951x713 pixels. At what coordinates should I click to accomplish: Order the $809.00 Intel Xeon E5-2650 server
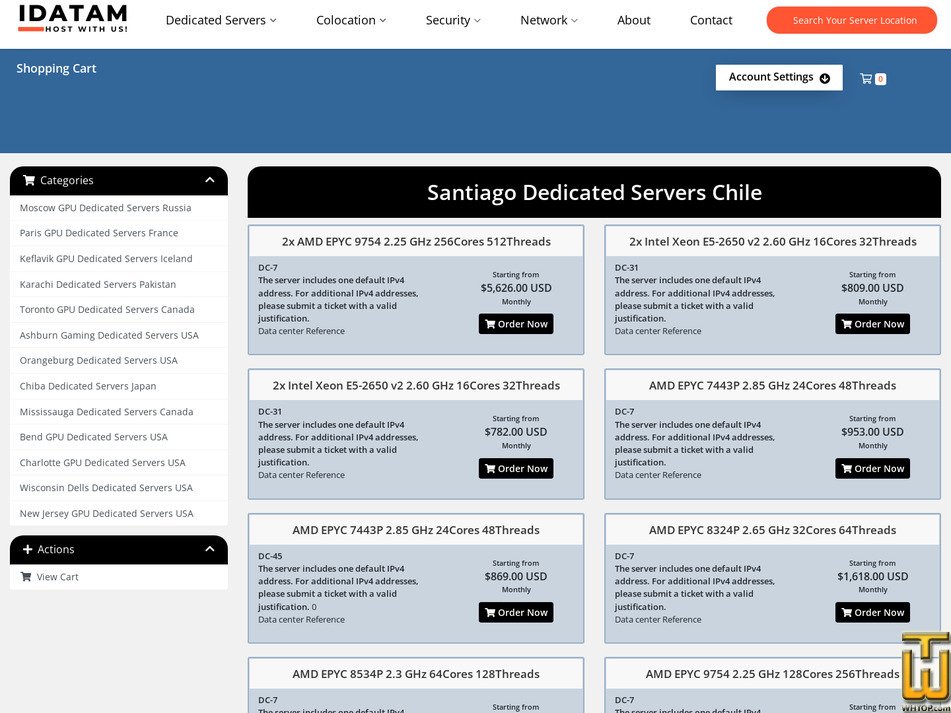pos(872,324)
